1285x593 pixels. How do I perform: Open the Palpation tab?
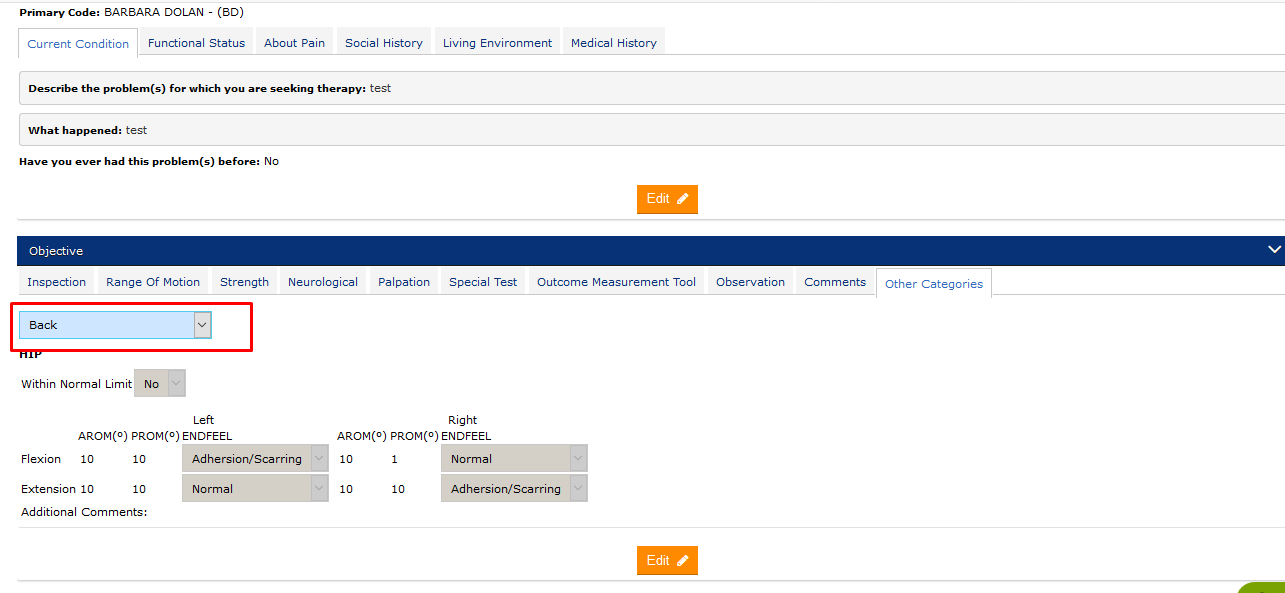point(404,282)
